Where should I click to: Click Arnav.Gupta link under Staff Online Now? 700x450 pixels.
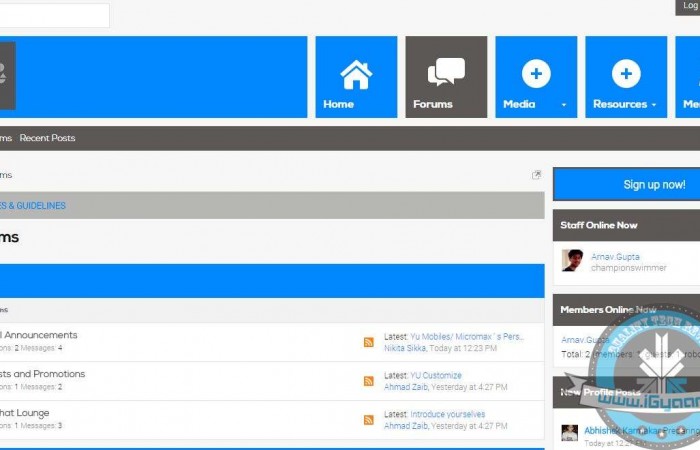click(x=615, y=257)
